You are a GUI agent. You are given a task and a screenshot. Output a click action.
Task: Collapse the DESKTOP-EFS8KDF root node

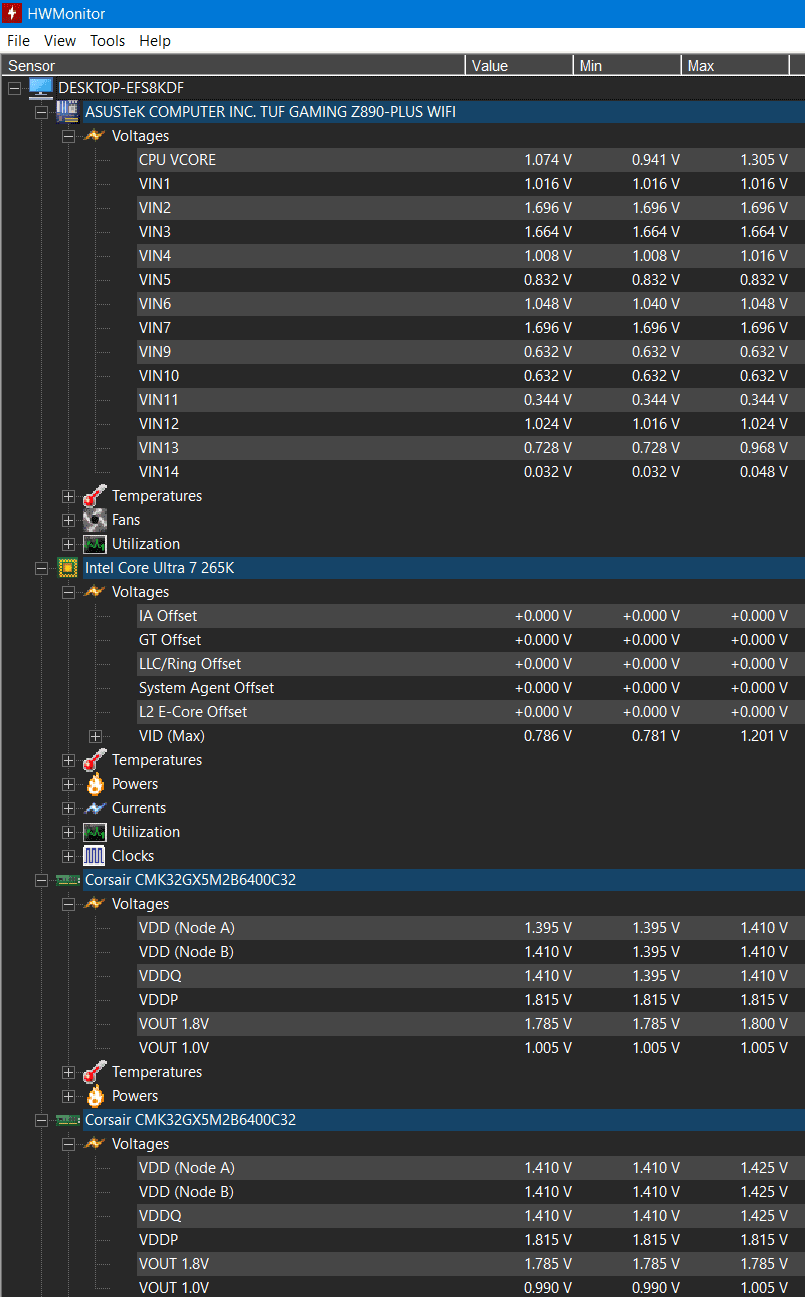(14, 88)
